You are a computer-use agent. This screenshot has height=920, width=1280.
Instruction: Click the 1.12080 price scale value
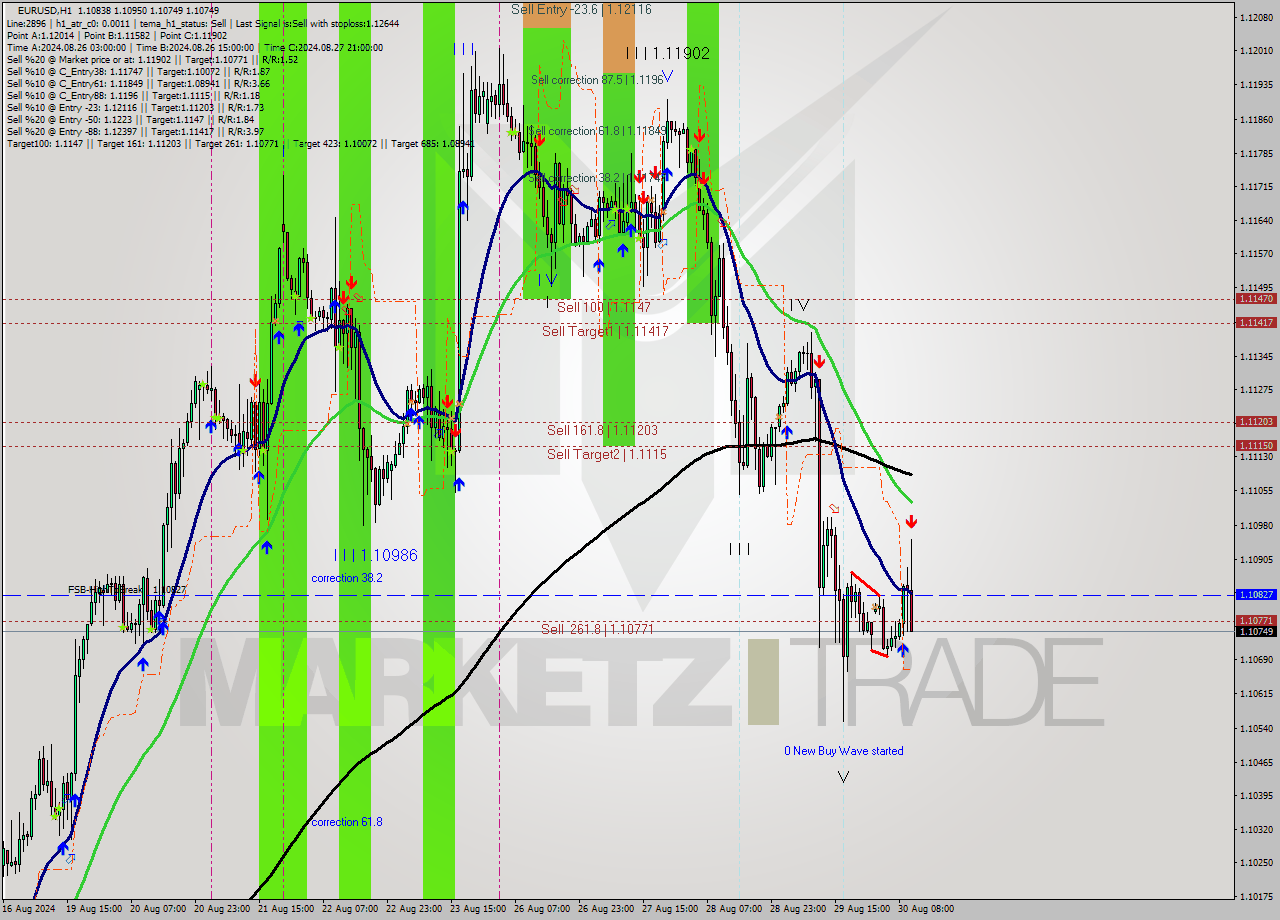point(1256,17)
